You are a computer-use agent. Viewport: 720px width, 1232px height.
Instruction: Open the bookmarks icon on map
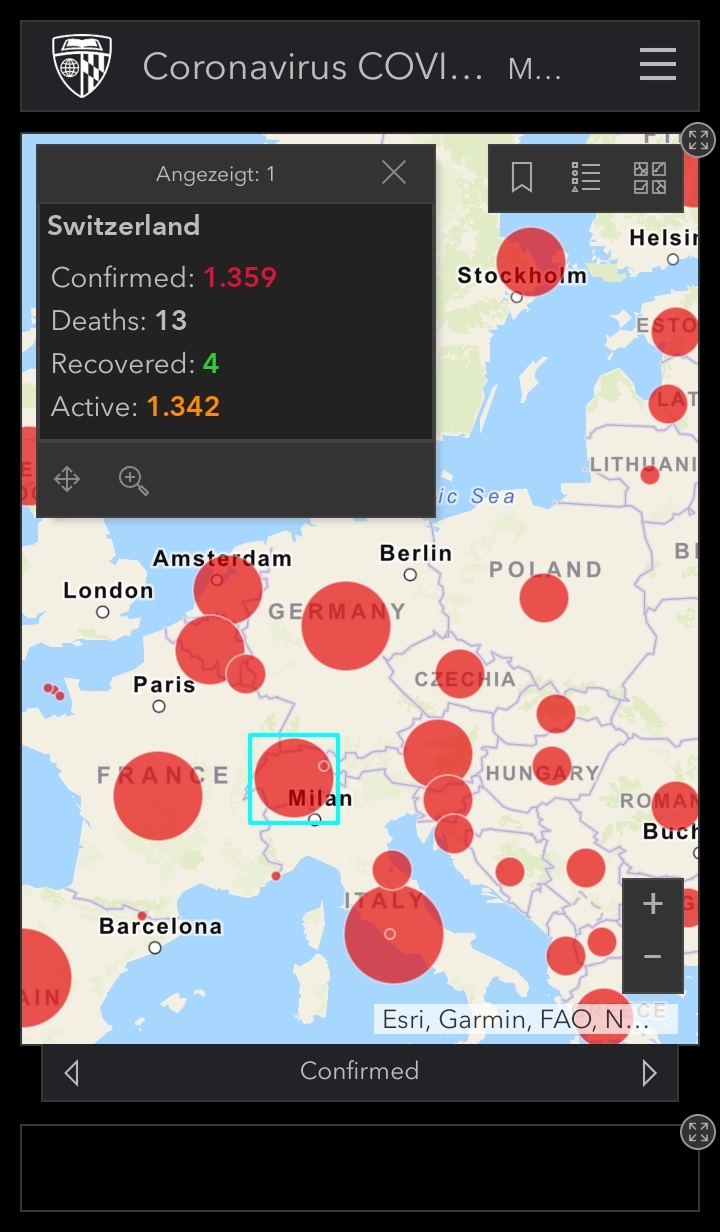coord(521,178)
